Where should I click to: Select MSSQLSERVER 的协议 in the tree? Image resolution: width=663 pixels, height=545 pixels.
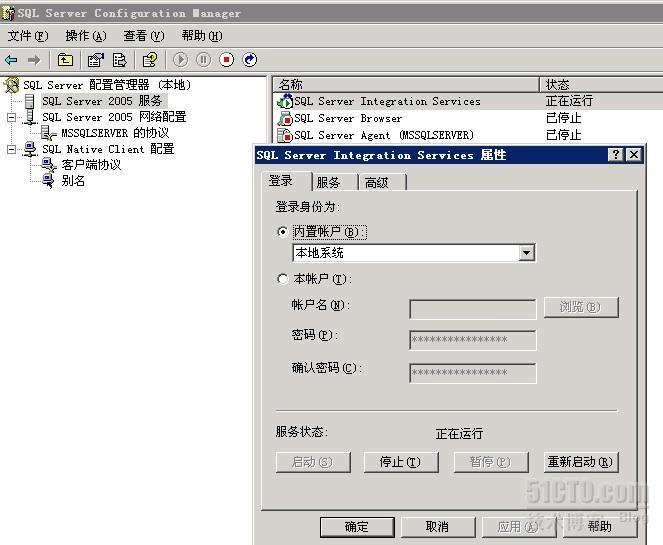115,133
